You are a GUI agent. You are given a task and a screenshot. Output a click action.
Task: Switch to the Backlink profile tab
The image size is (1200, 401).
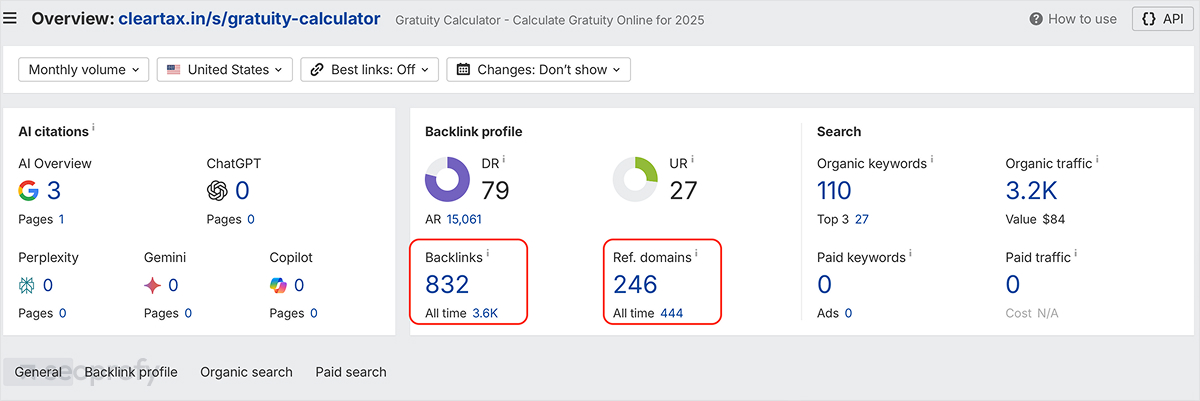131,372
